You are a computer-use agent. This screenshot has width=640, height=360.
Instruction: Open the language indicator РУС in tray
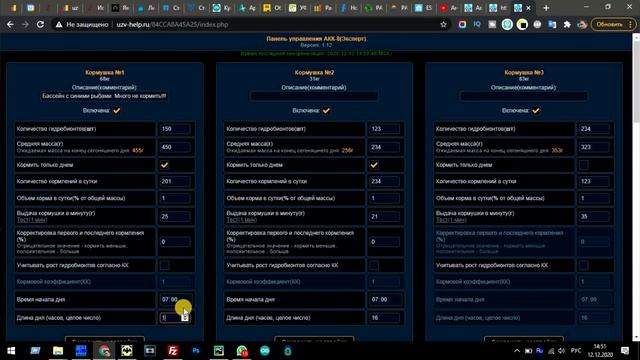tap(576, 351)
